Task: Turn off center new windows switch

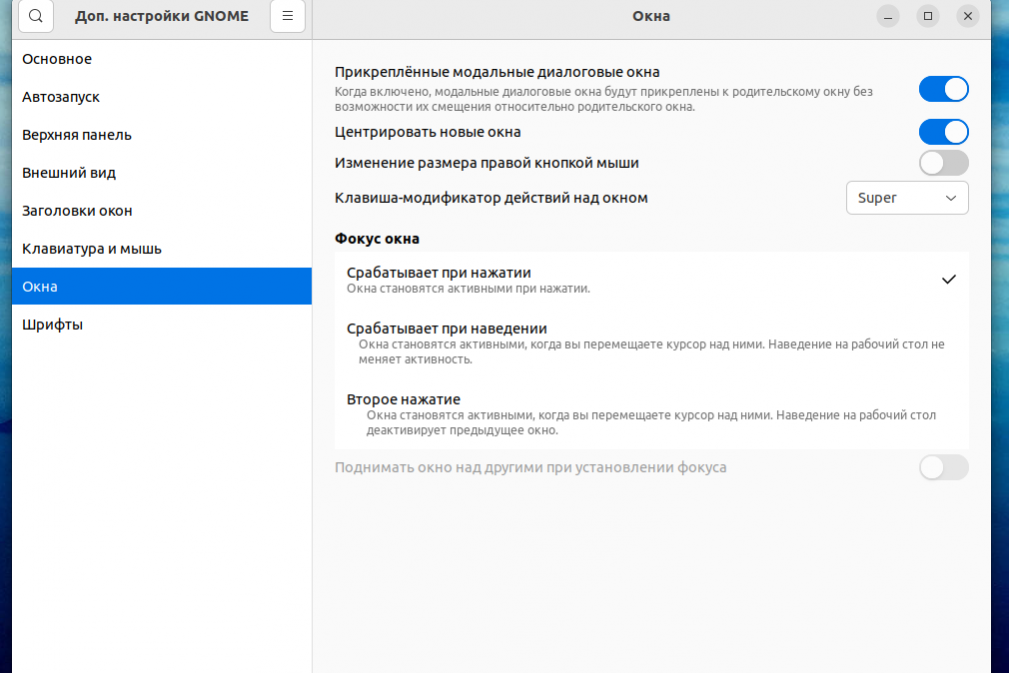Action: click(943, 132)
